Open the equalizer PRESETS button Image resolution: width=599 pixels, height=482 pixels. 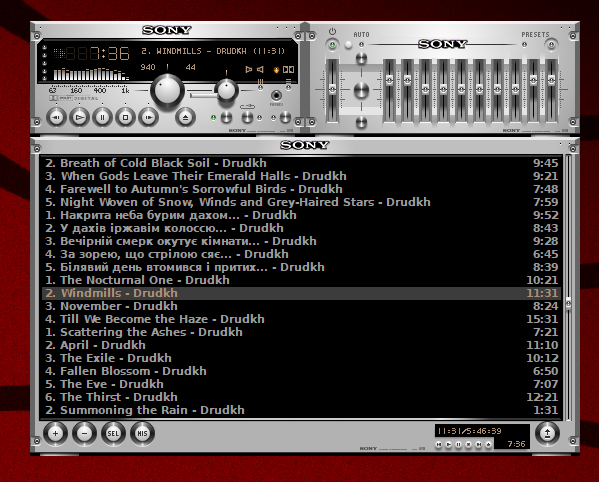(551, 45)
